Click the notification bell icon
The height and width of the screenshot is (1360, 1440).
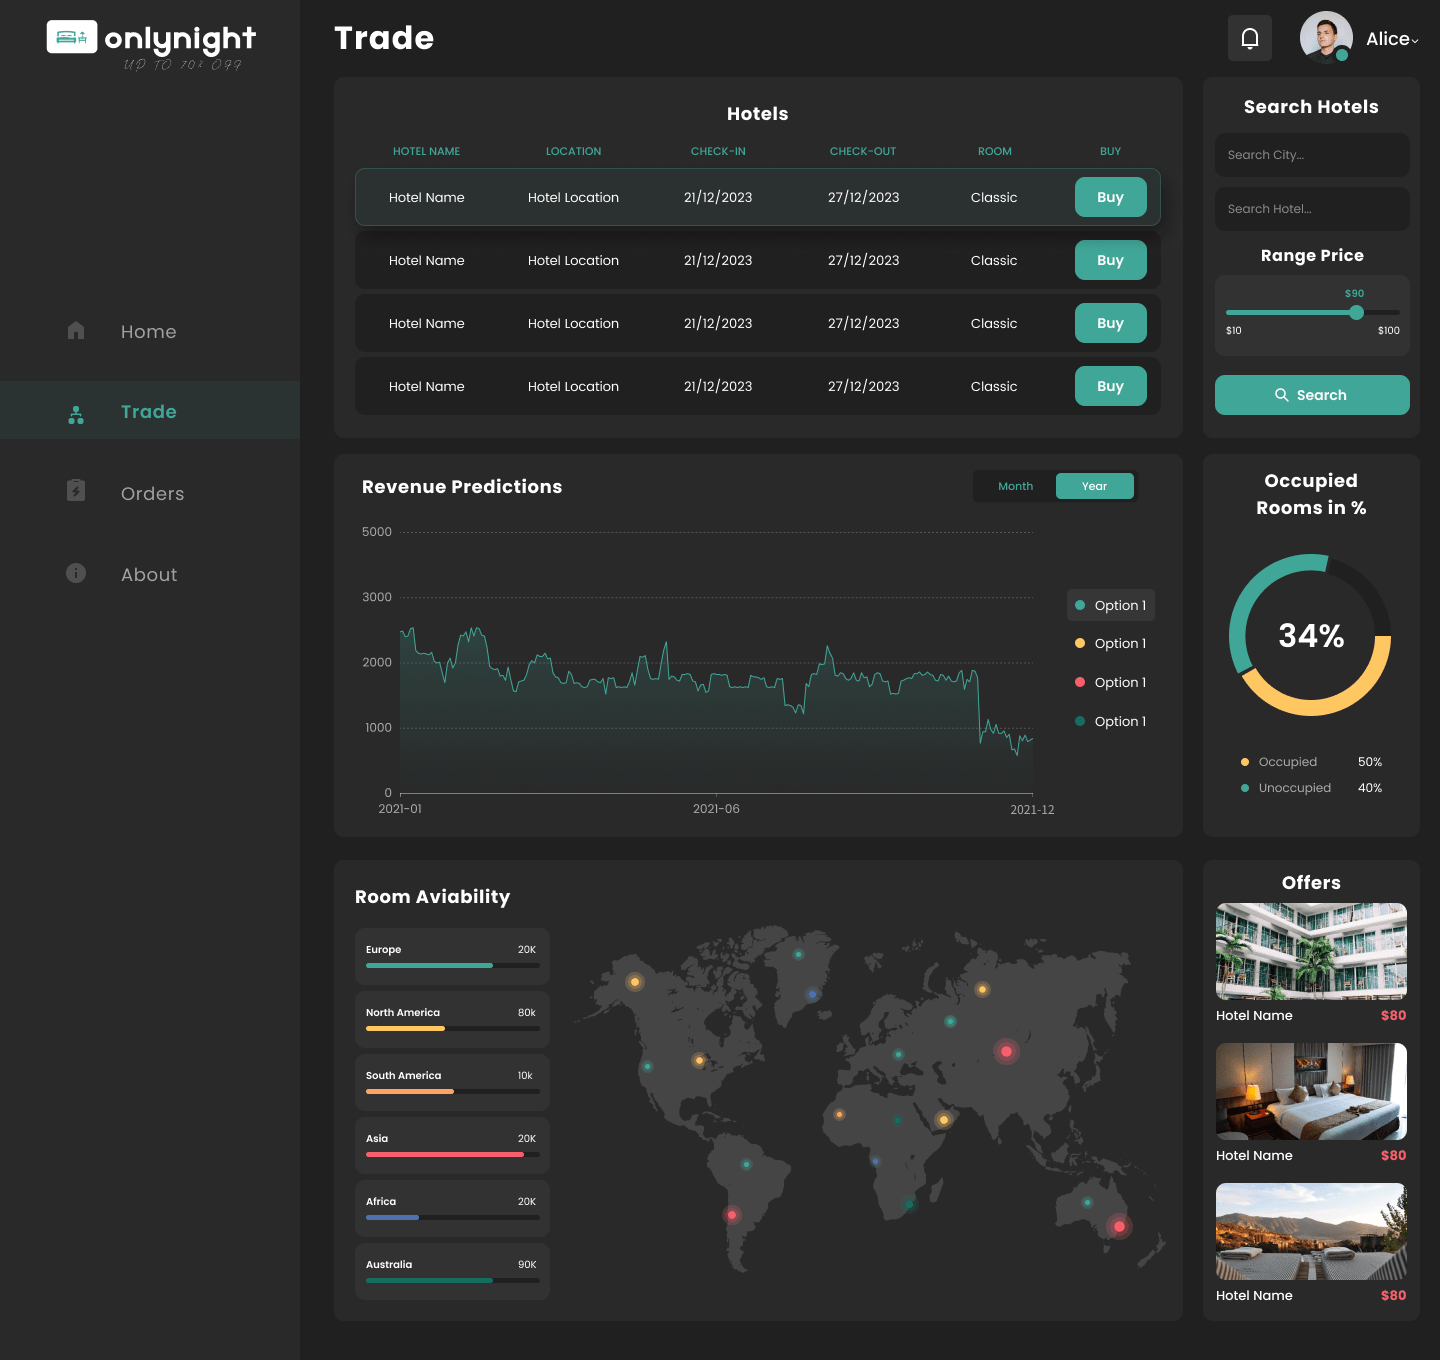pyautogui.click(x=1249, y=38)
